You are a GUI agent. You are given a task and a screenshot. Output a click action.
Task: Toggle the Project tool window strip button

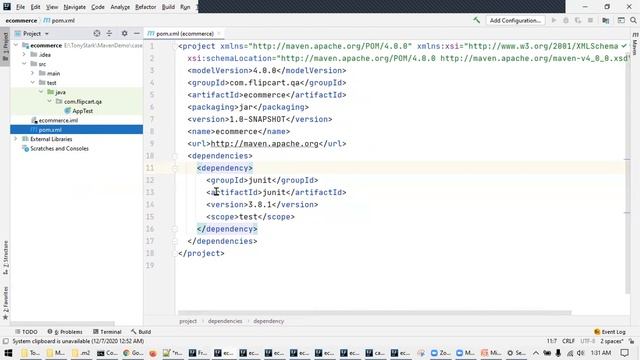pos(5,46)
